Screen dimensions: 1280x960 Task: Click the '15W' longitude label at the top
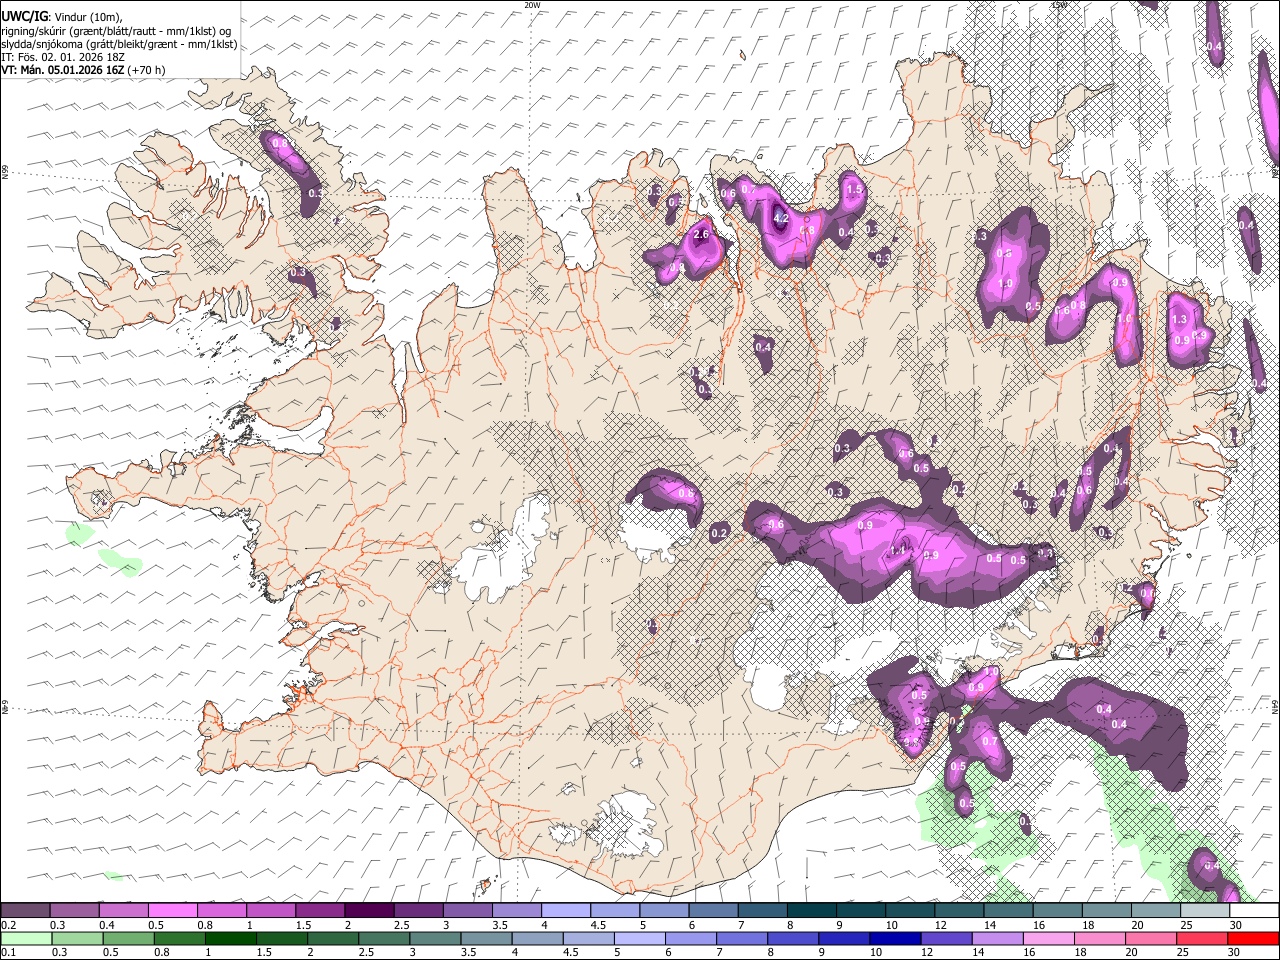(x=1058, y=5)
